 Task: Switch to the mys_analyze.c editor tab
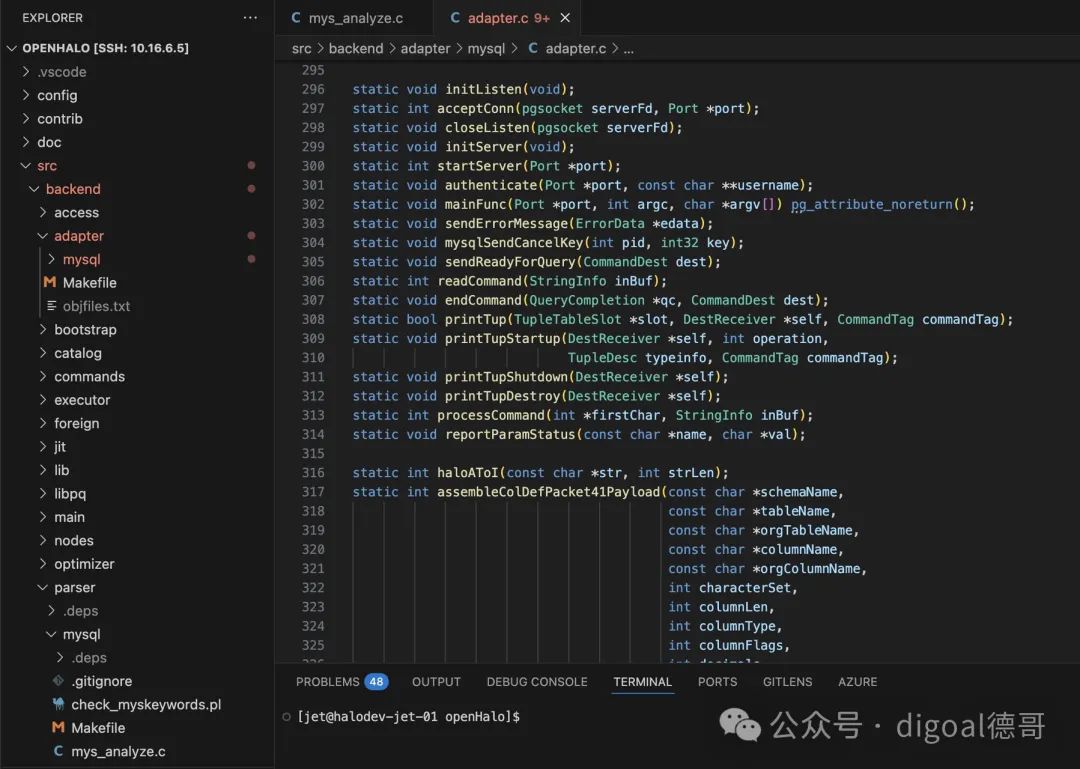354,18
